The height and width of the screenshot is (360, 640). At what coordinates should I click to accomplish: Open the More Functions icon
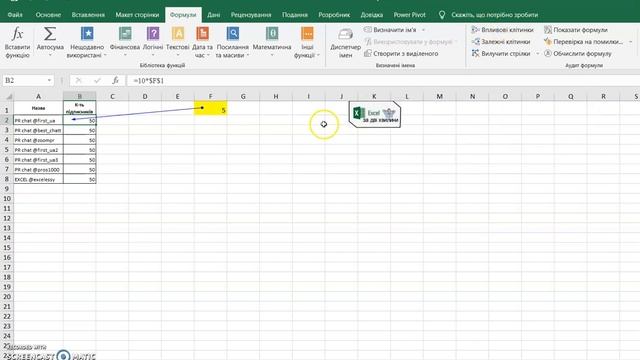pyautogui.click(x=307, y=34)
